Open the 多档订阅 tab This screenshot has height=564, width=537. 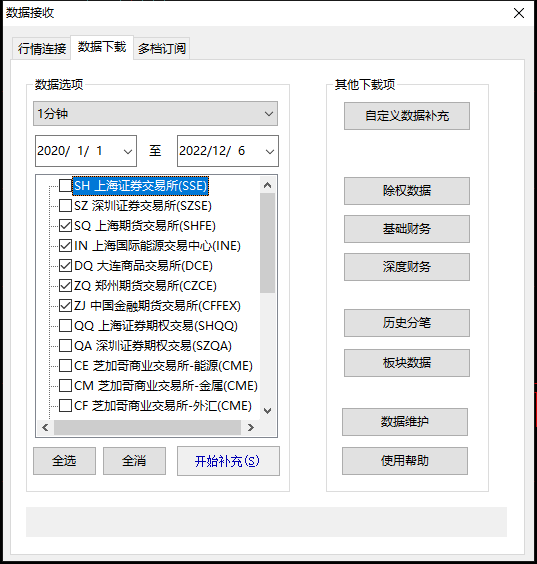162,48
